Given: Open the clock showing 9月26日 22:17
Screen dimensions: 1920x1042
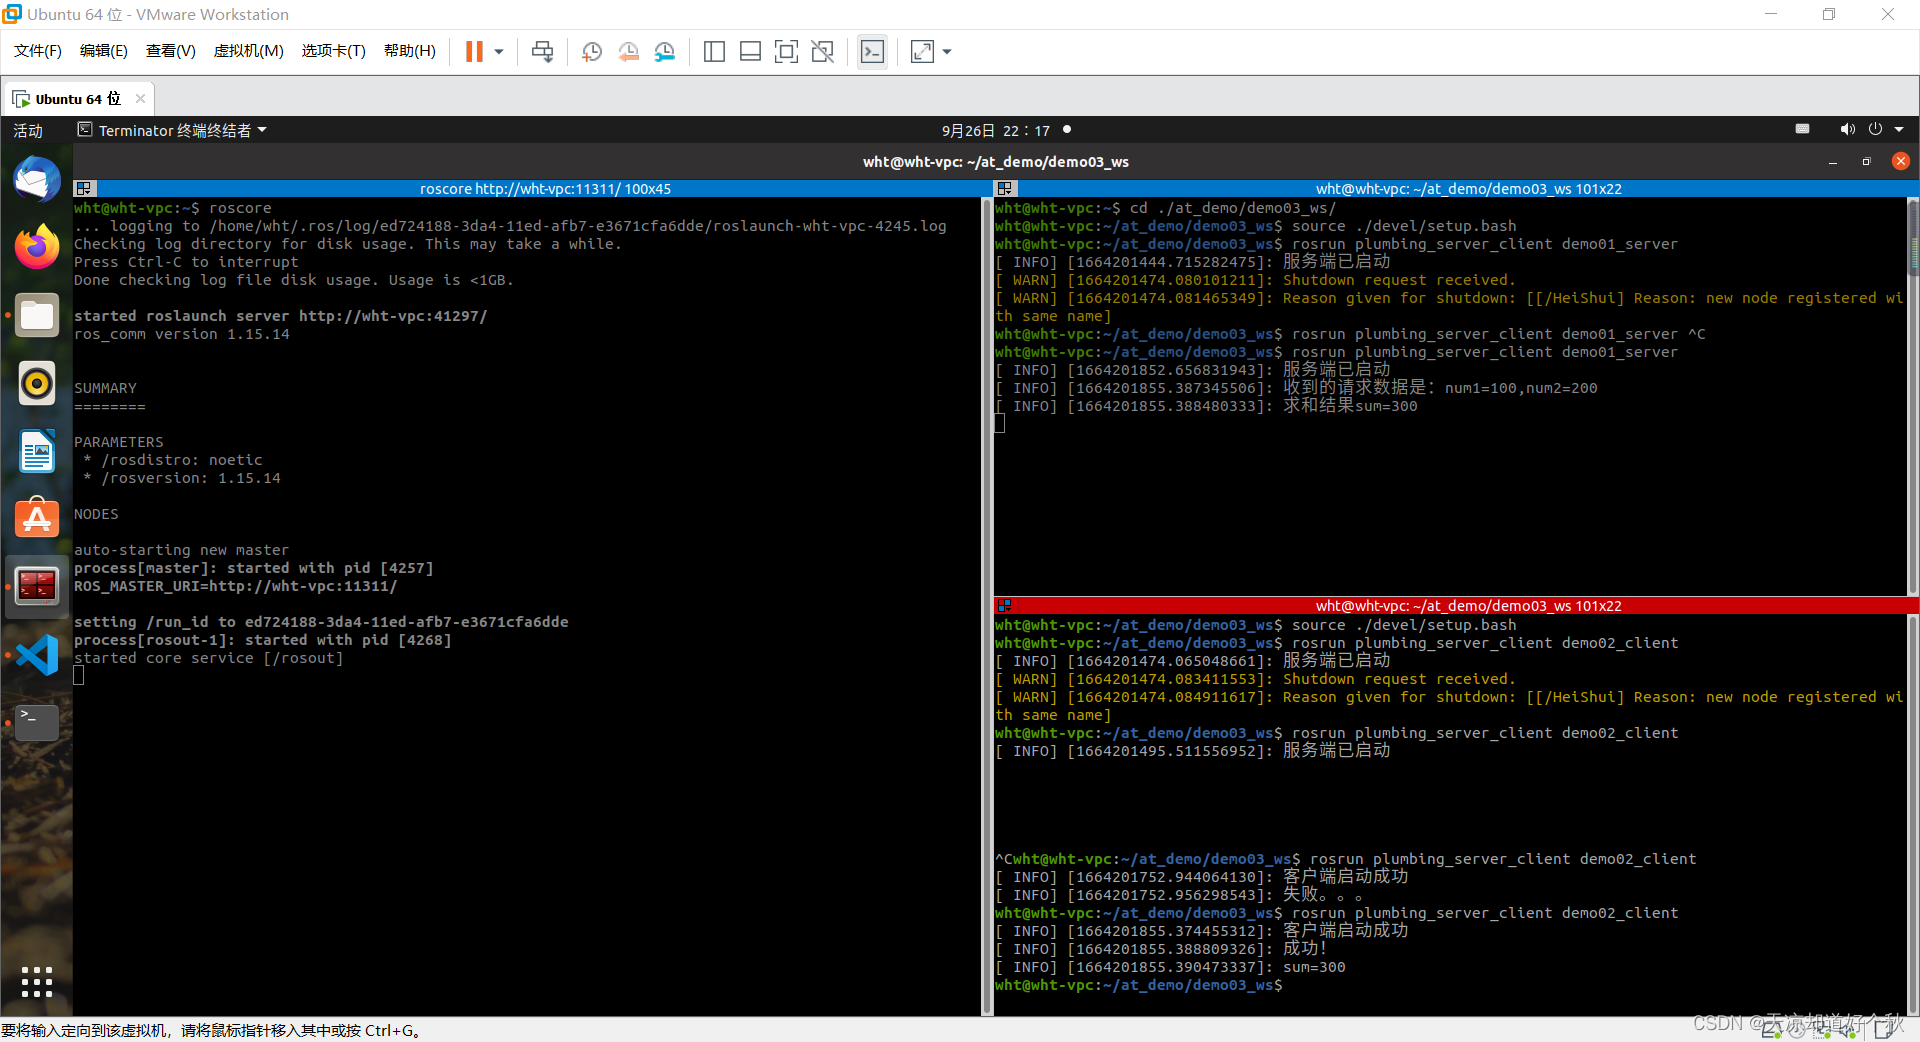Looking at the screenshot, I should point(996,130).
